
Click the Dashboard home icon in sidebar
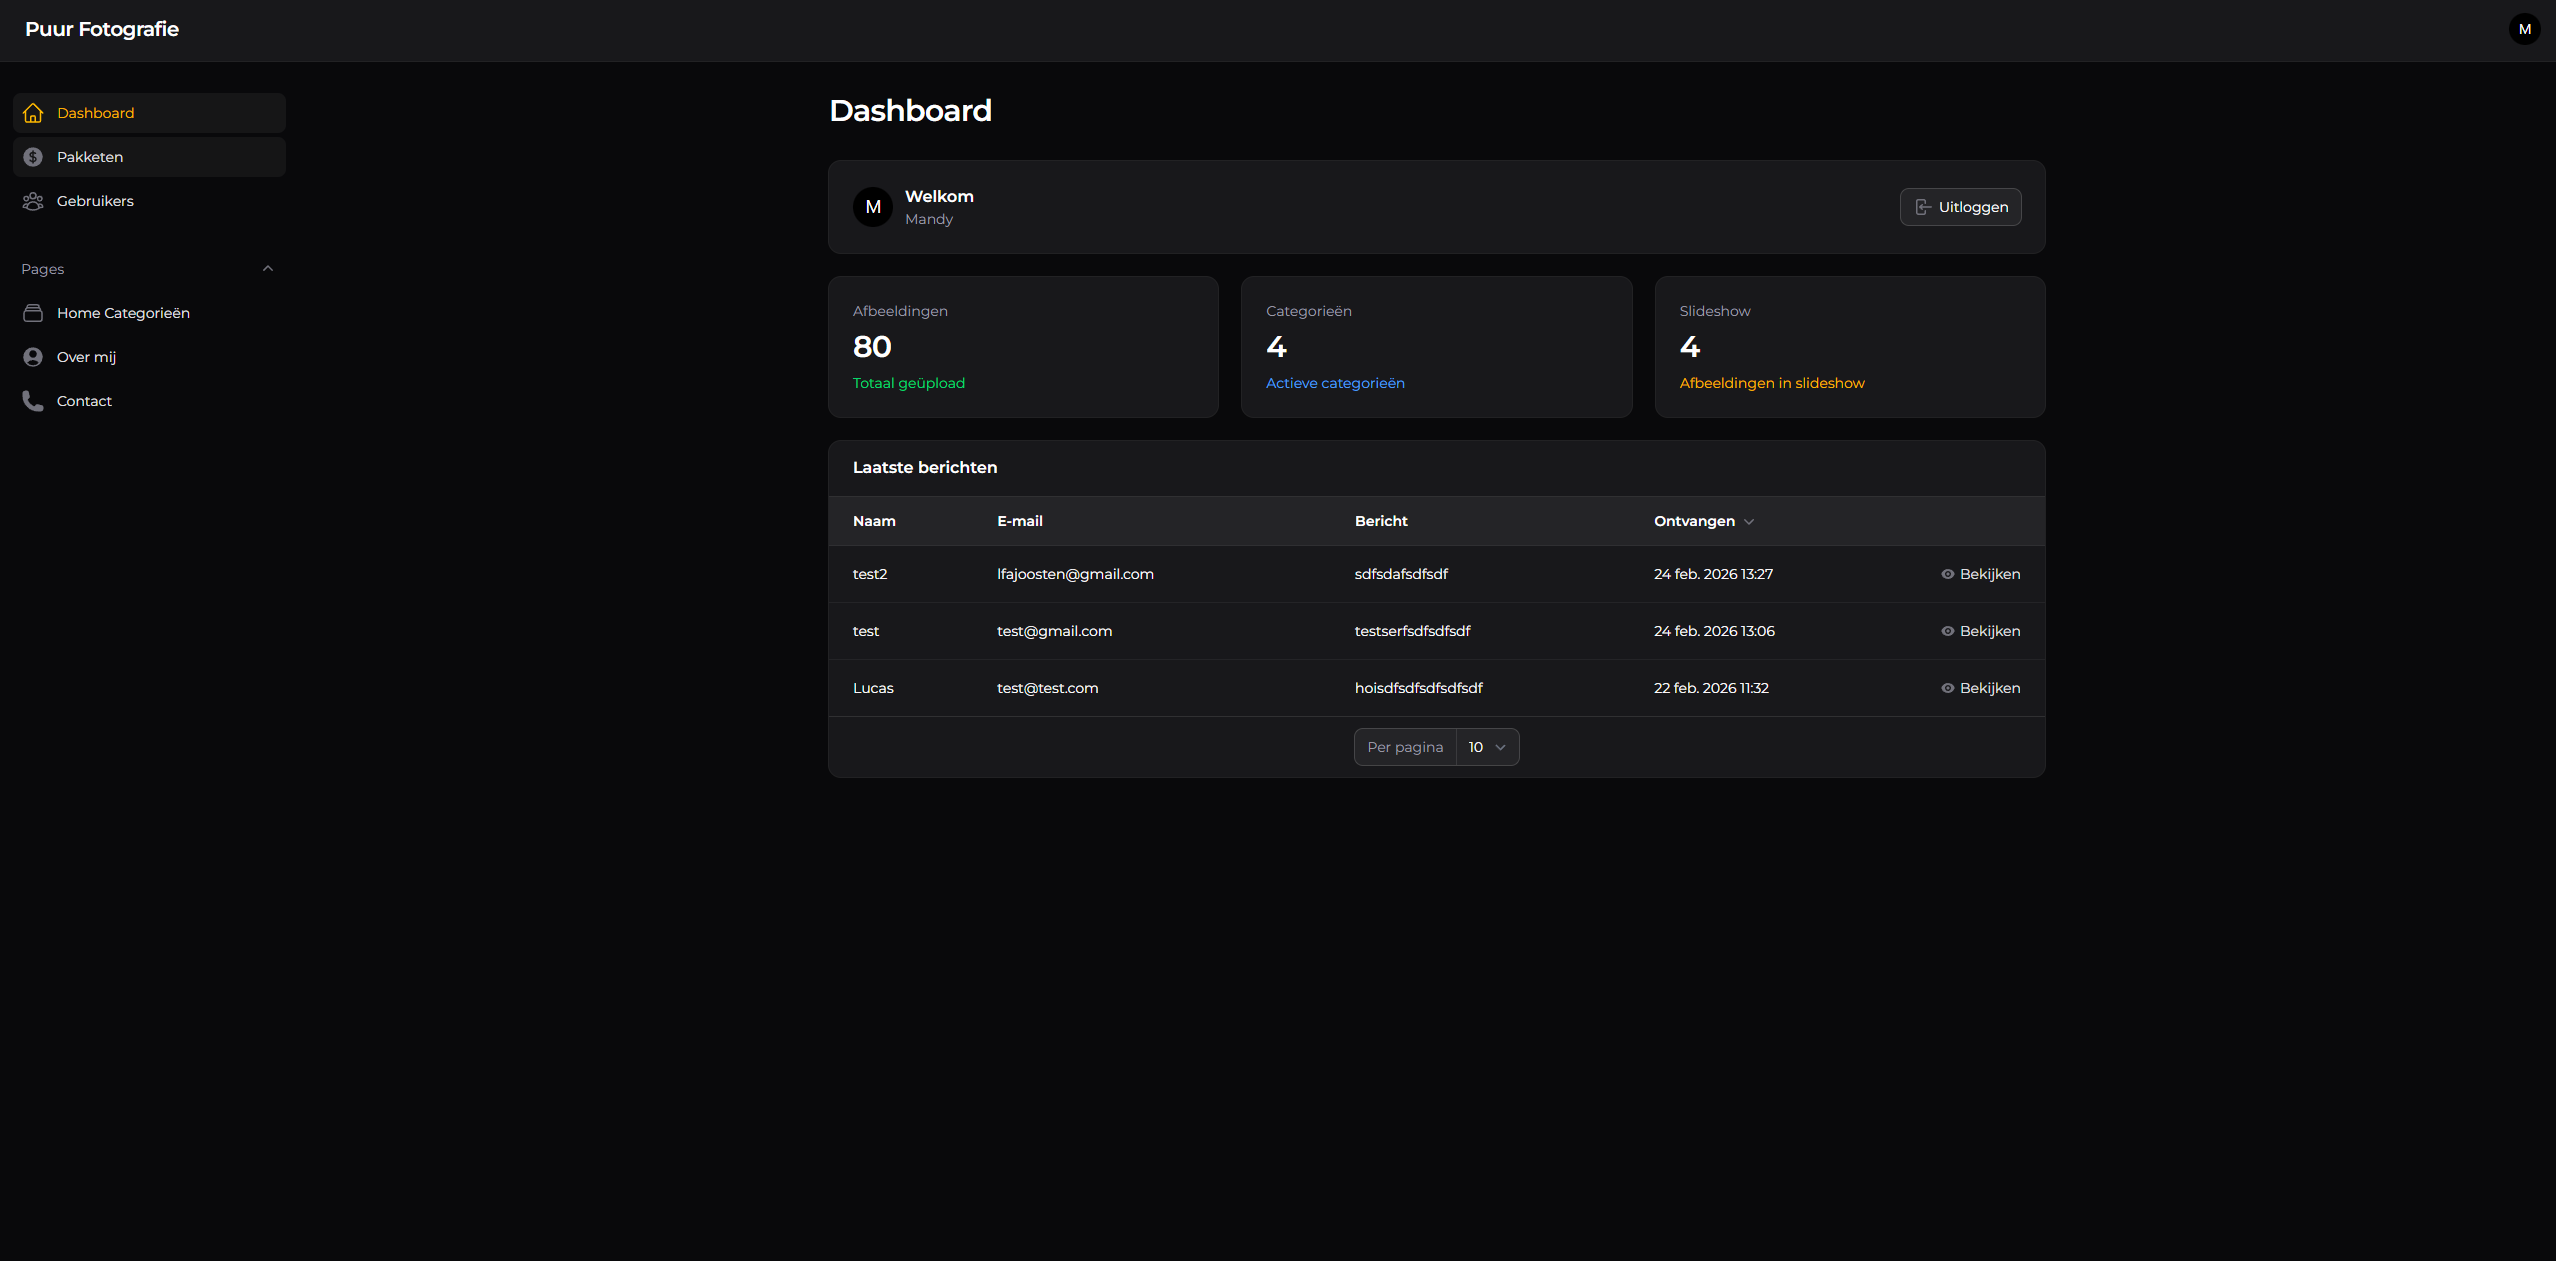point(33,113)
